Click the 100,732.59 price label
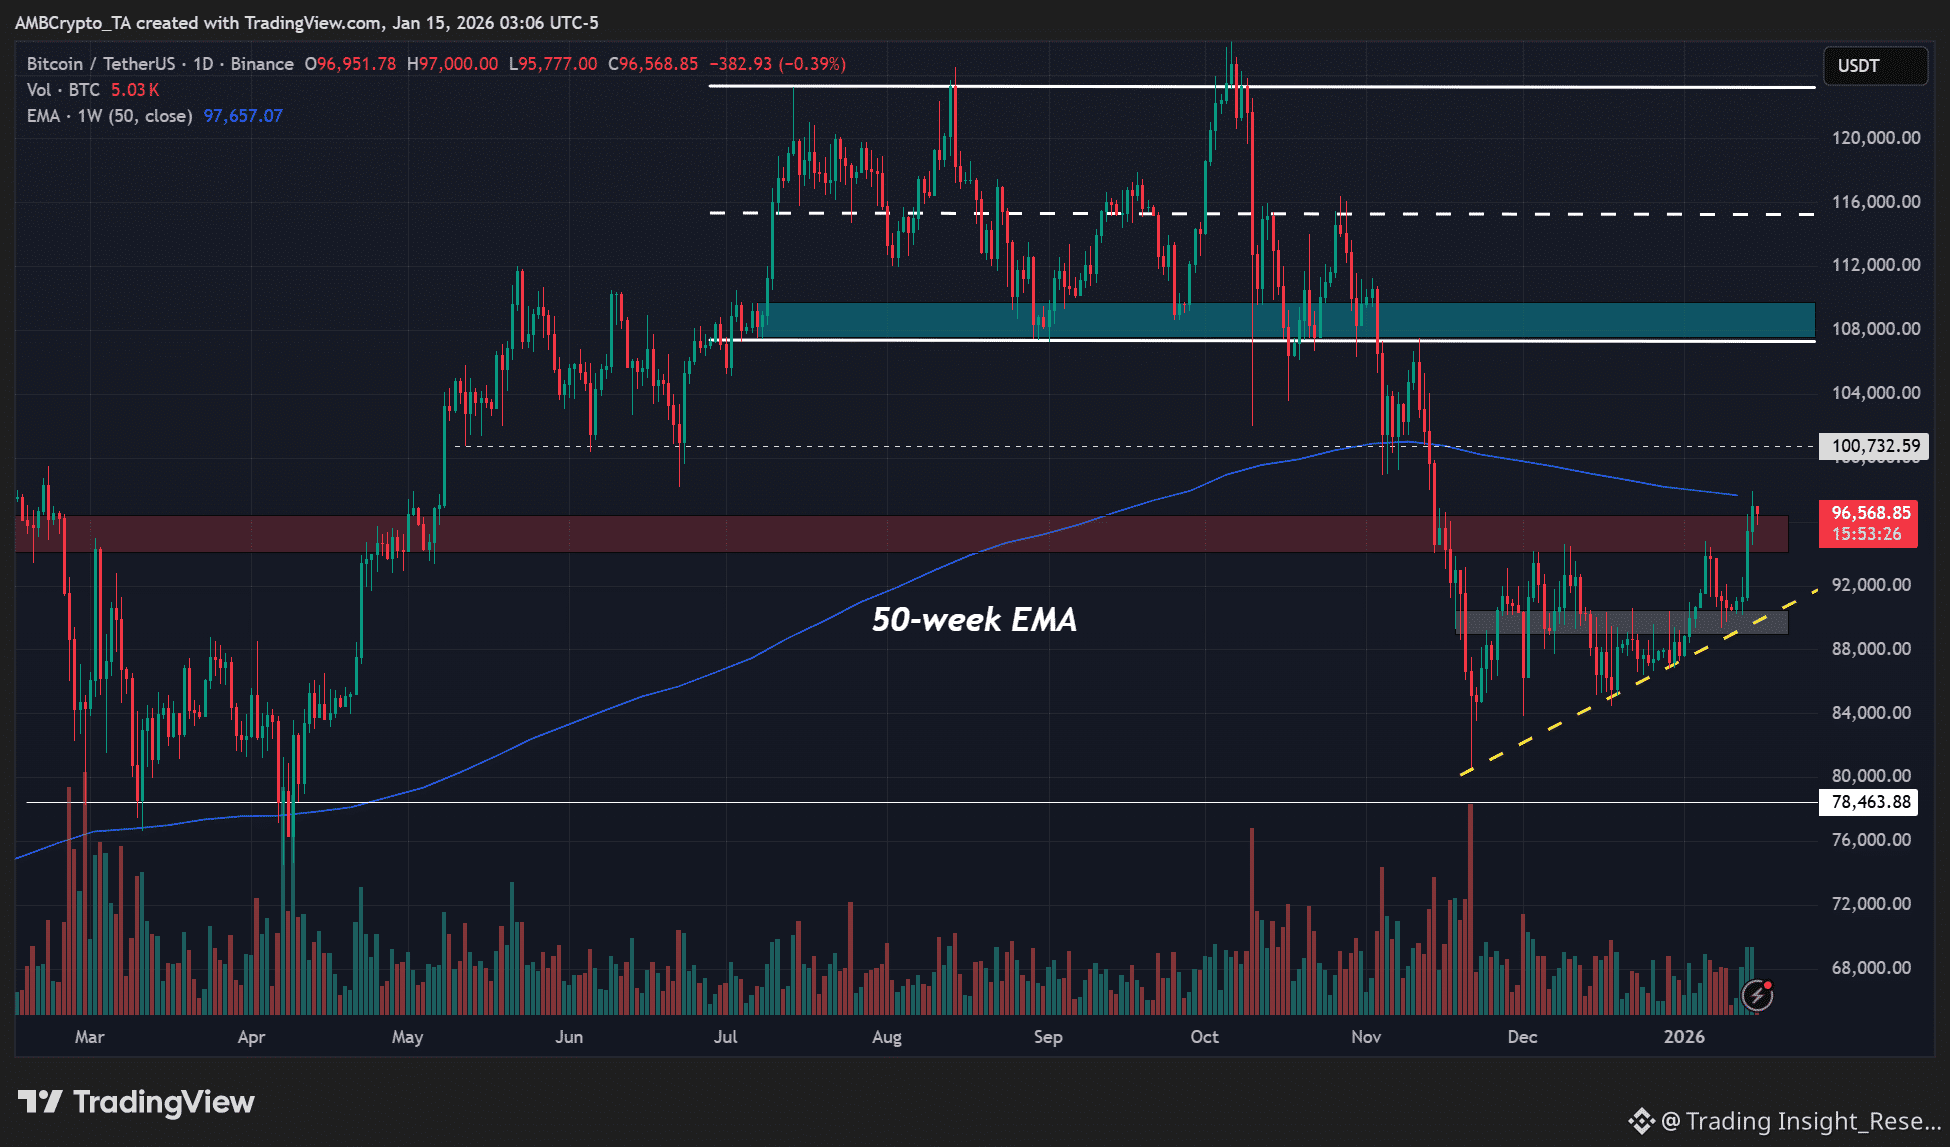1950x1147 pixels. pos(1875,446)
